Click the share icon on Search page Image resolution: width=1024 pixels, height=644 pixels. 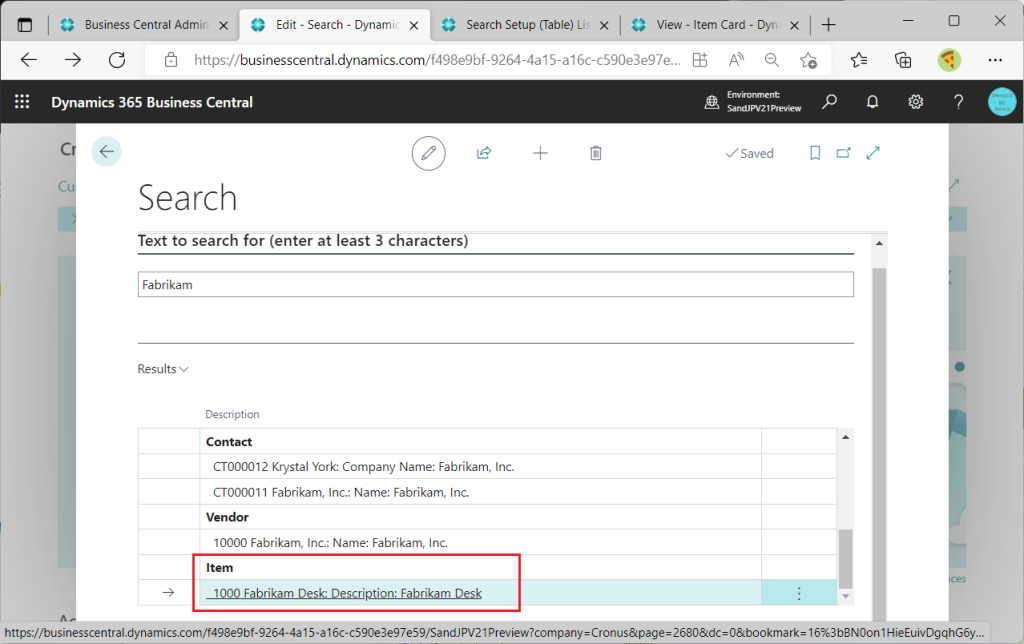484,153
